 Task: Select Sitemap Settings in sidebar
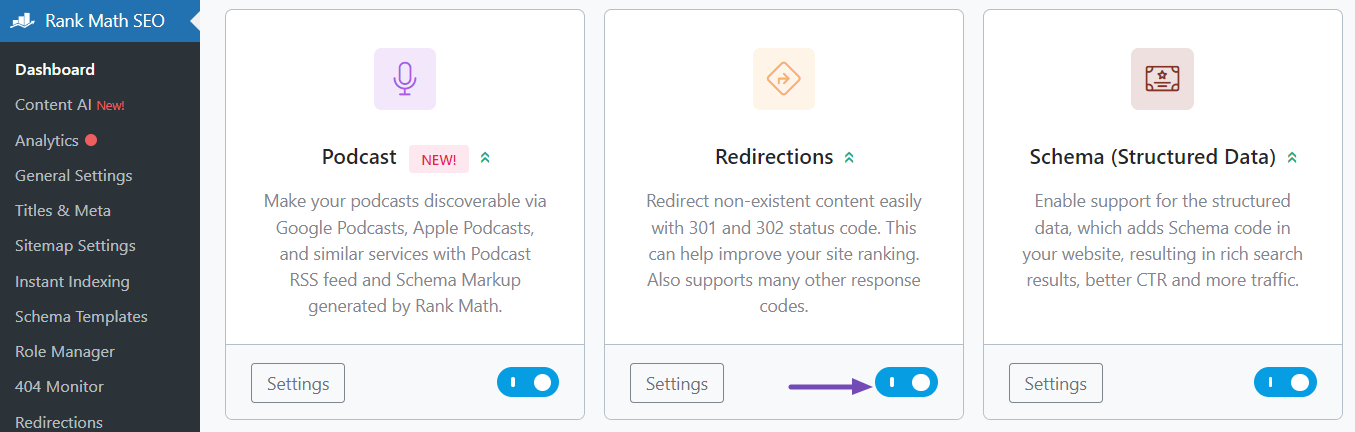tap(75, 246)
